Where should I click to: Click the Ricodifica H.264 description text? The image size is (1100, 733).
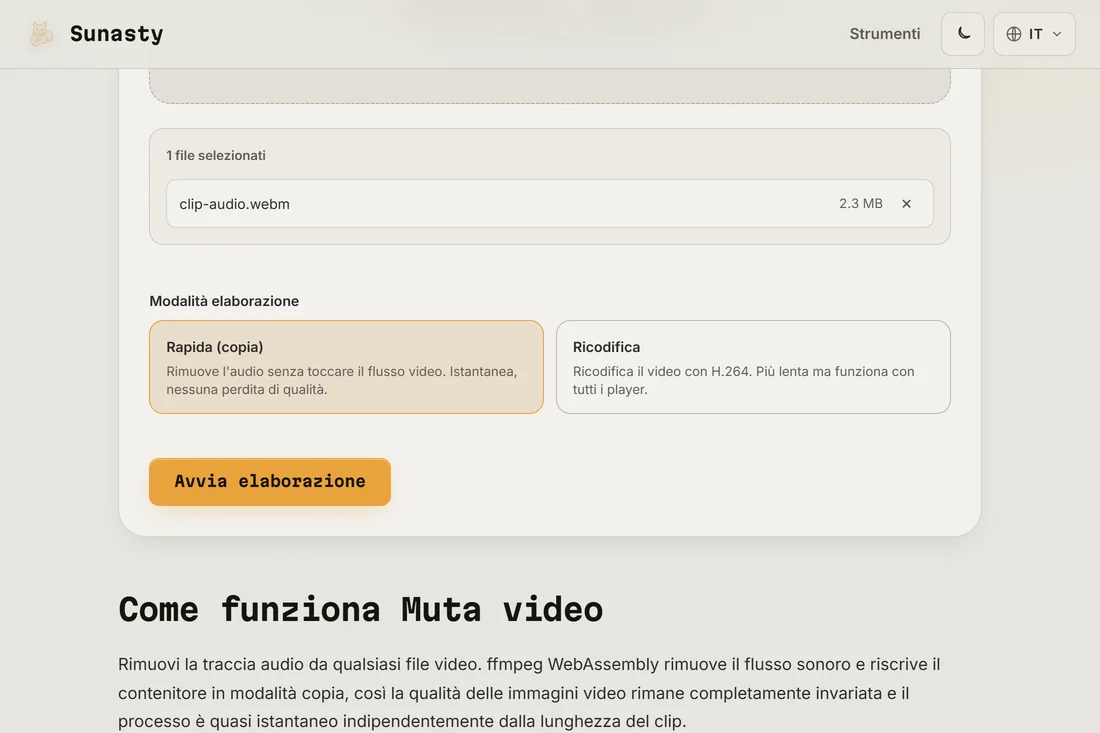tap(744, 380)
